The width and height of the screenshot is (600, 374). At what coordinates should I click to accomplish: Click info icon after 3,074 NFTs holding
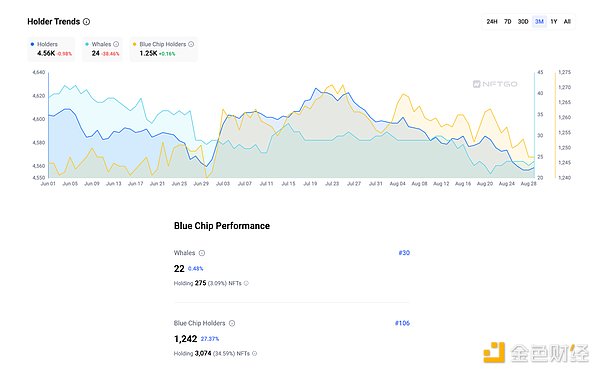254,353
